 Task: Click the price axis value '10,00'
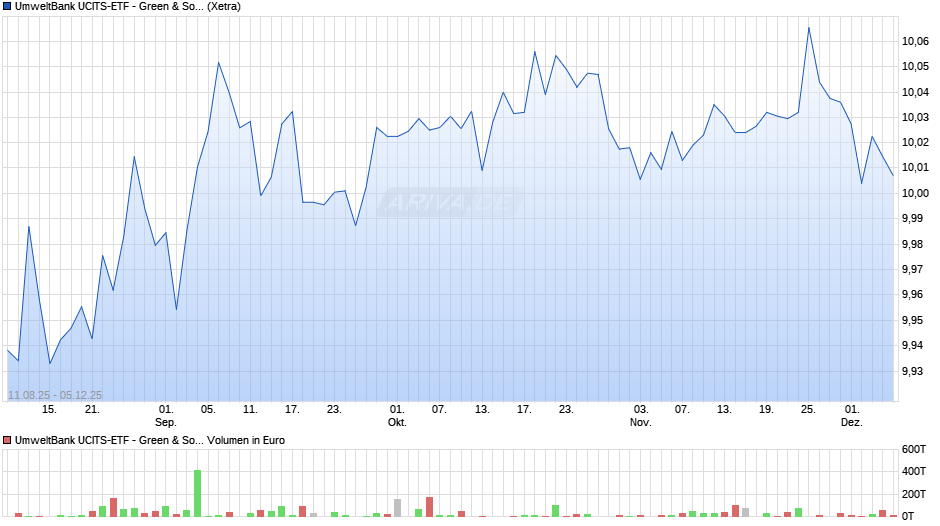click(x=915, y=193)
